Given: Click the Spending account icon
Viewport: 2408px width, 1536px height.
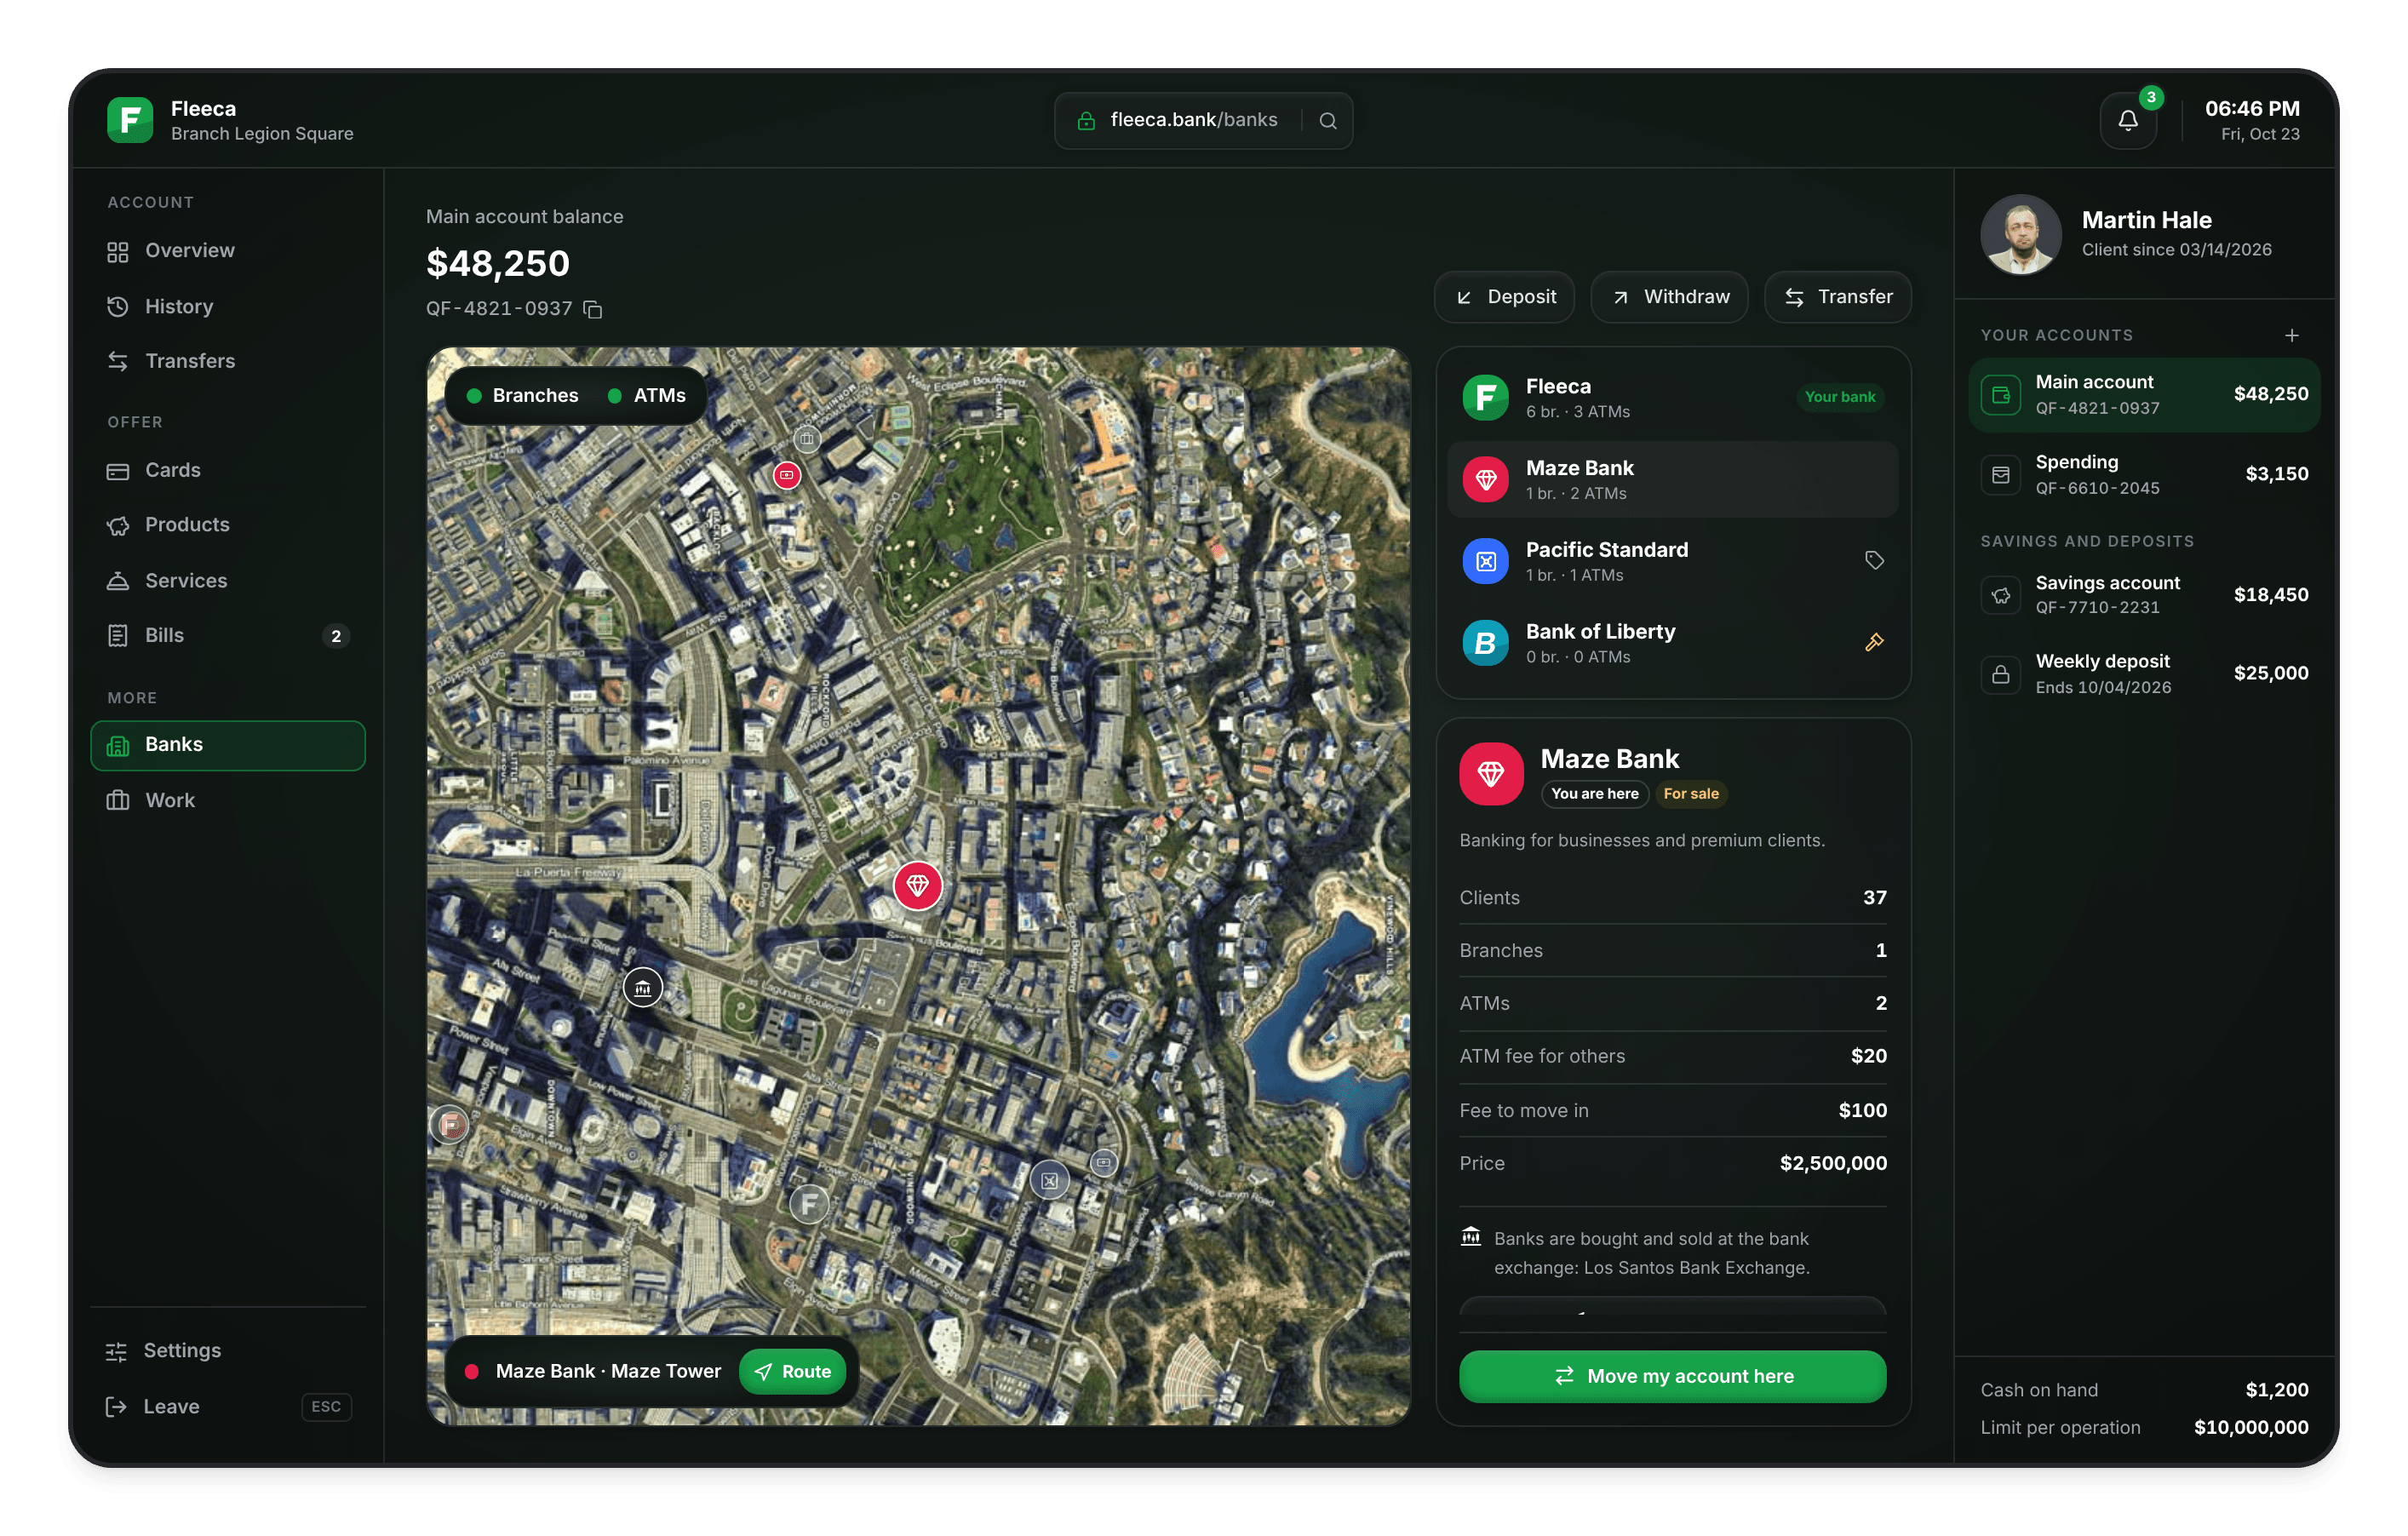Looking at the screenshot, I should (2000, 475).
